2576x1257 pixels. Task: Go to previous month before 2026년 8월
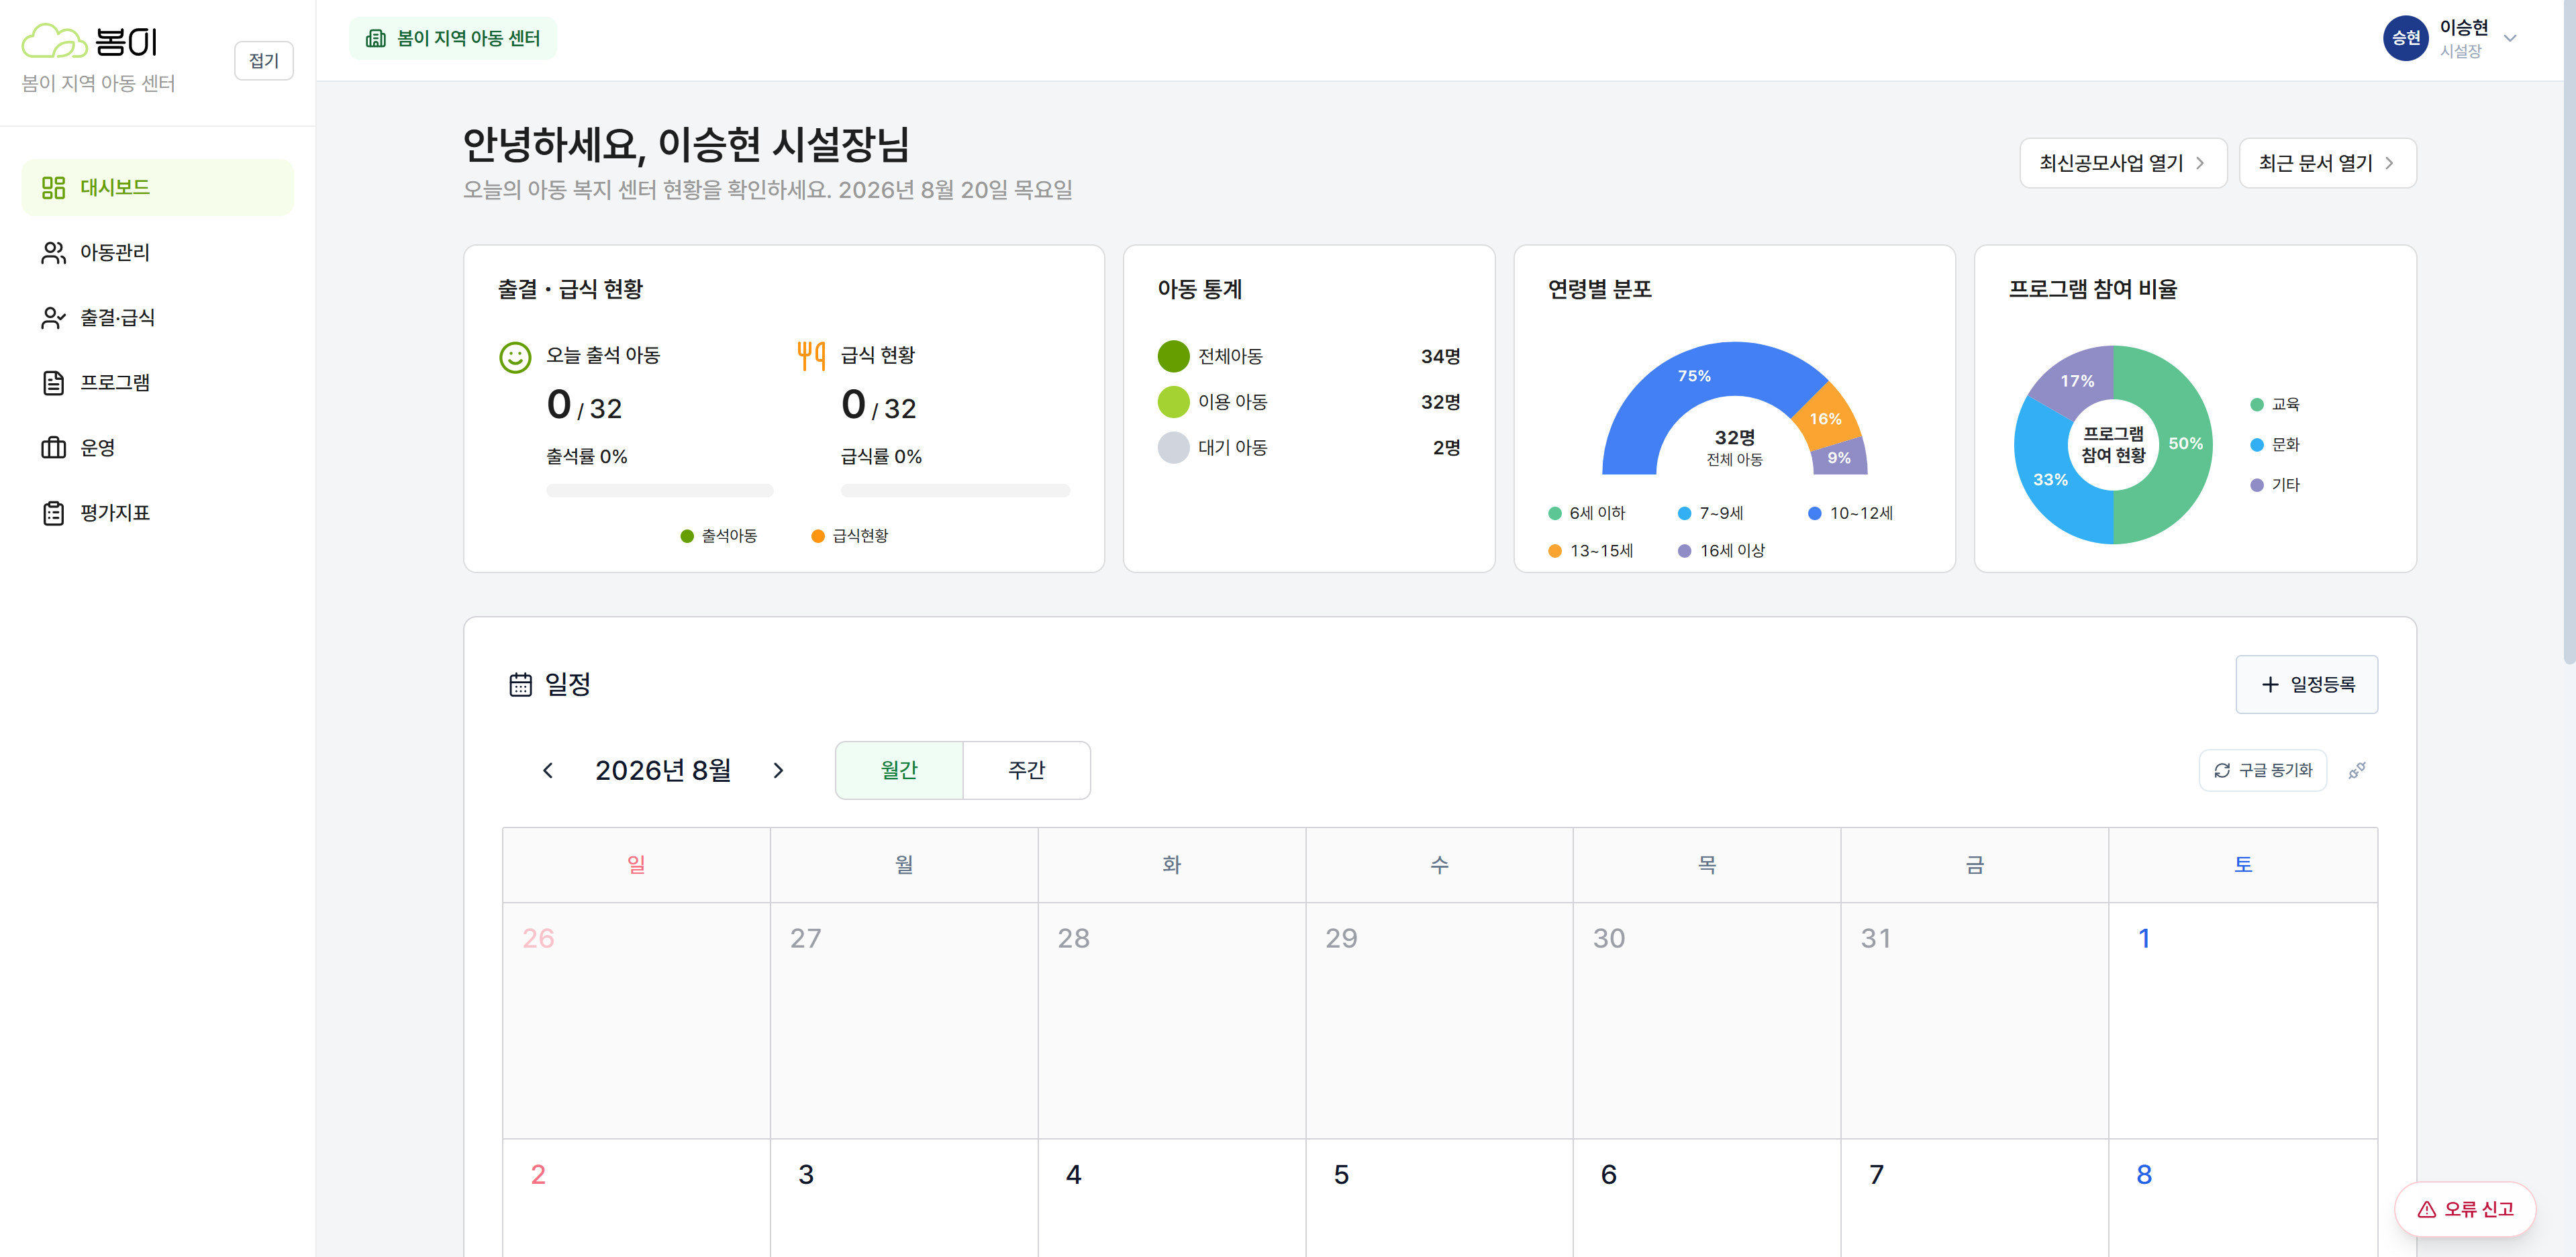548,770
